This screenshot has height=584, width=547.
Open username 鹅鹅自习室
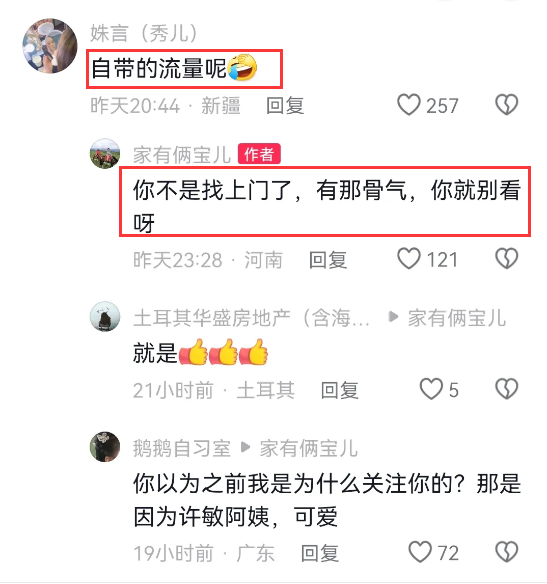(x=182, y=448)
